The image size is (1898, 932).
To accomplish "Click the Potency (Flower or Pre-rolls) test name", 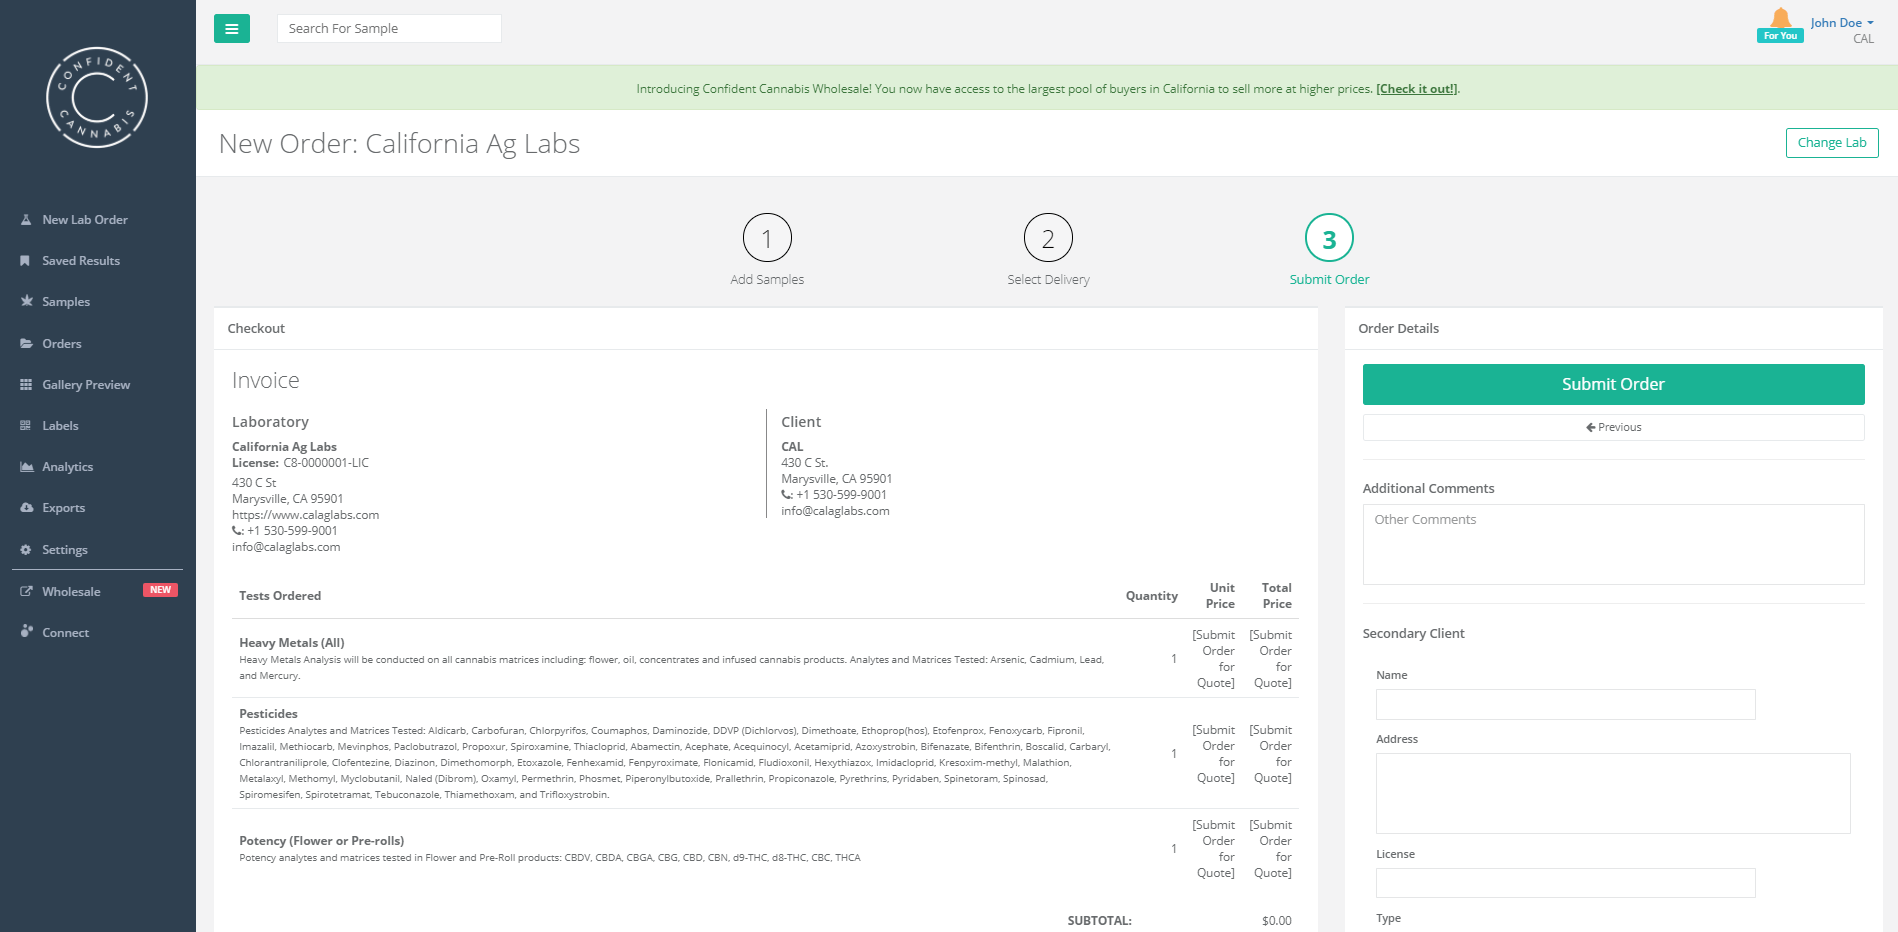I will (322, 841).
